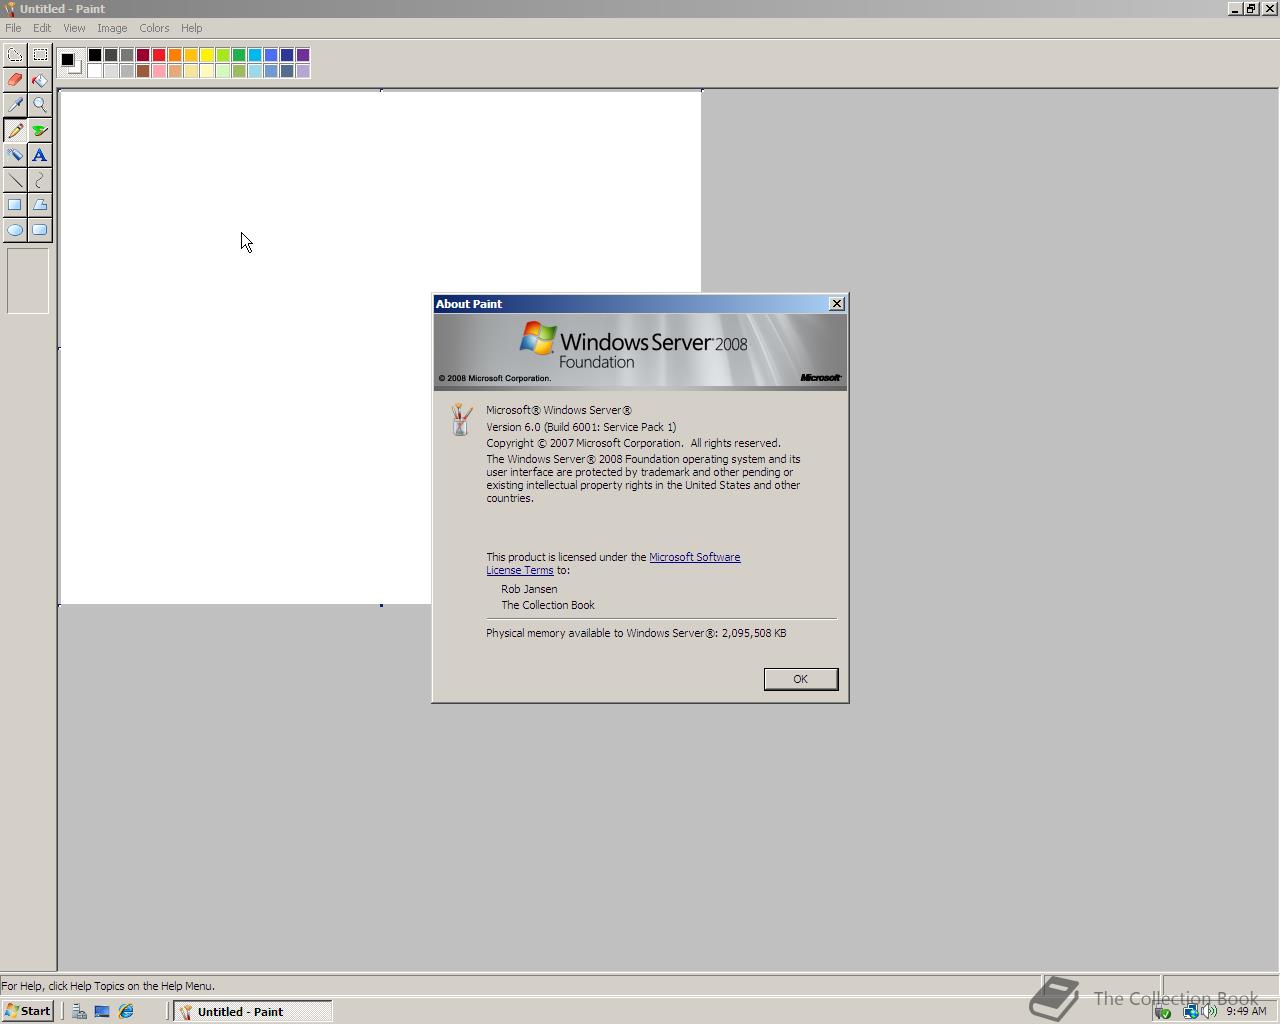Open the Colors menu
Image resolution: width=1280 pixels, height=1024 pixels.
(154, 28)
